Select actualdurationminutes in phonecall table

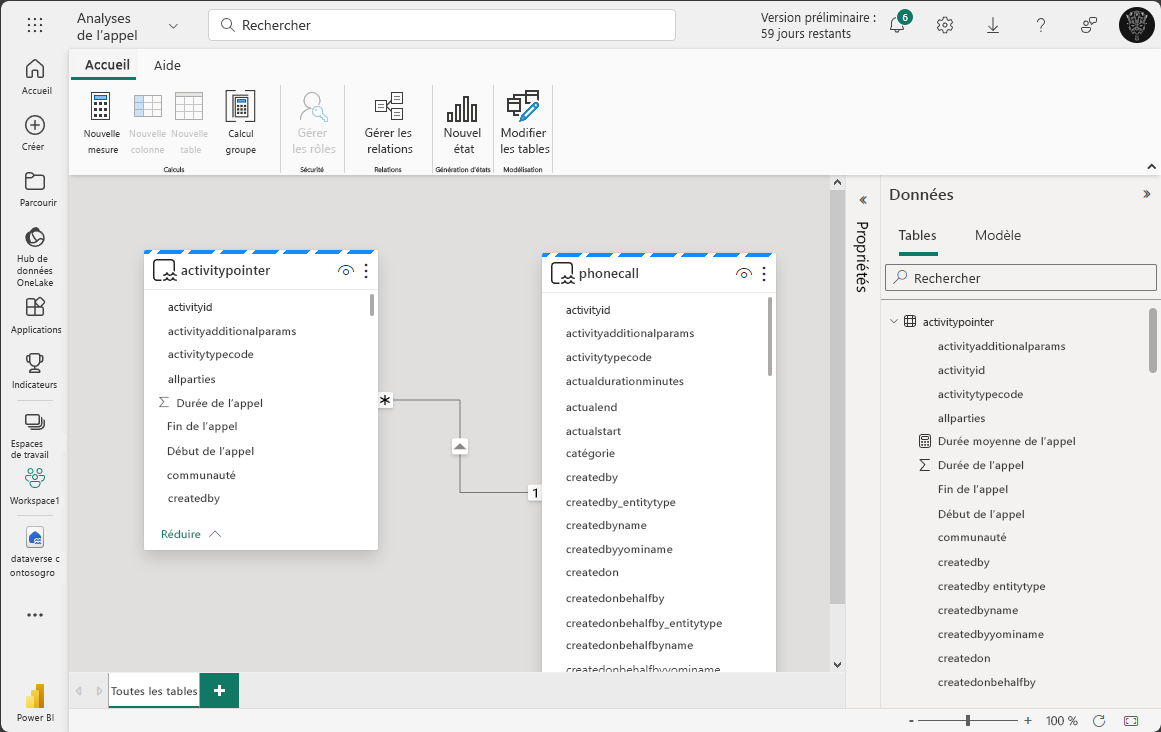(x=624, y=381)
